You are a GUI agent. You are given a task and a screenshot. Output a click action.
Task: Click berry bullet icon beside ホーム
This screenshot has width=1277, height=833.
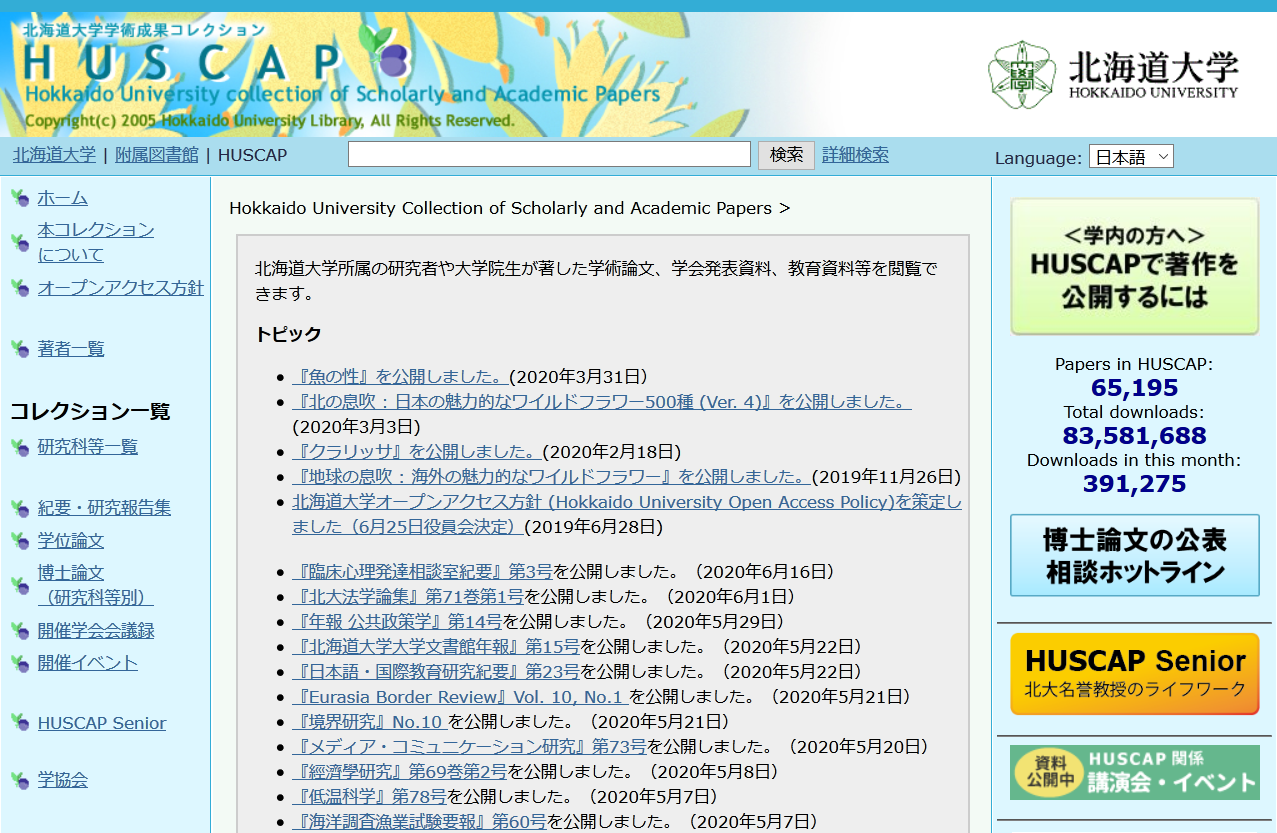(20, 198)
